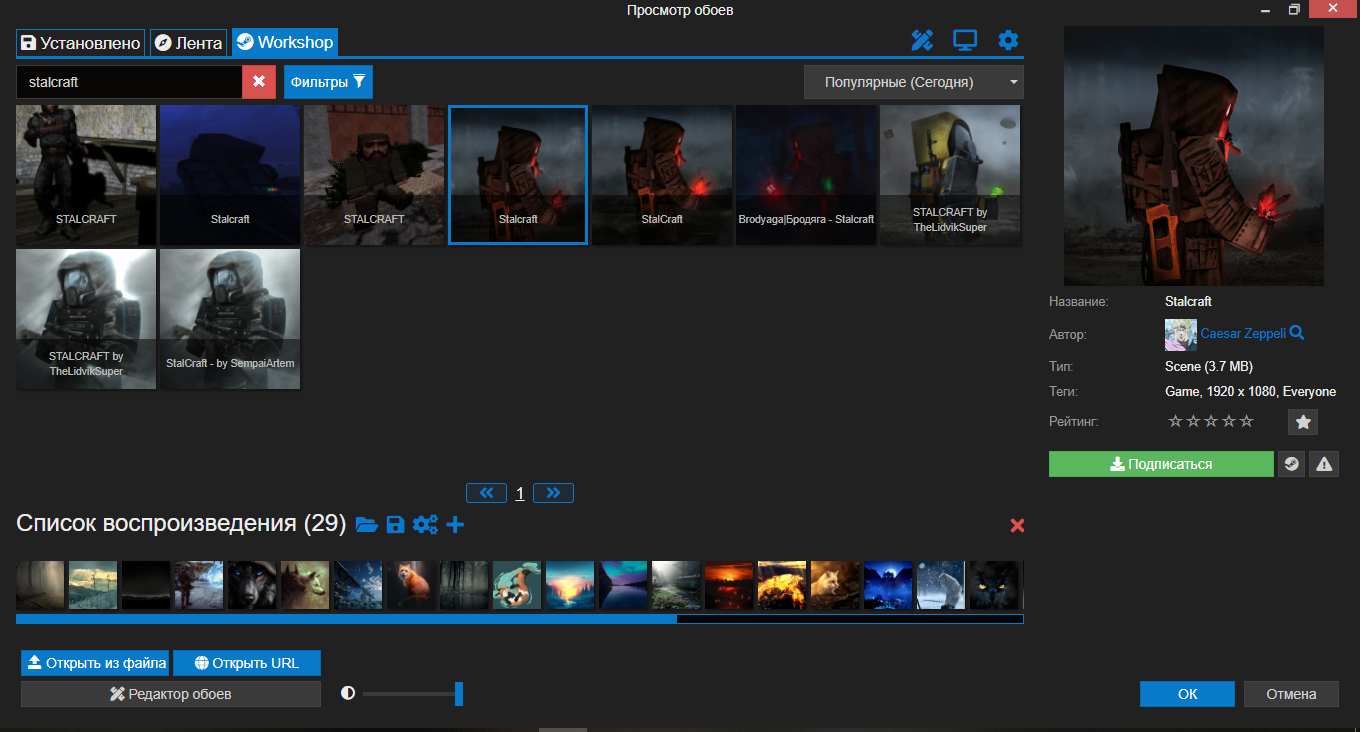Select the white wolf in snow playlist thumbnail
Screen dimensions: 1372x732
(x=941, y=585)
